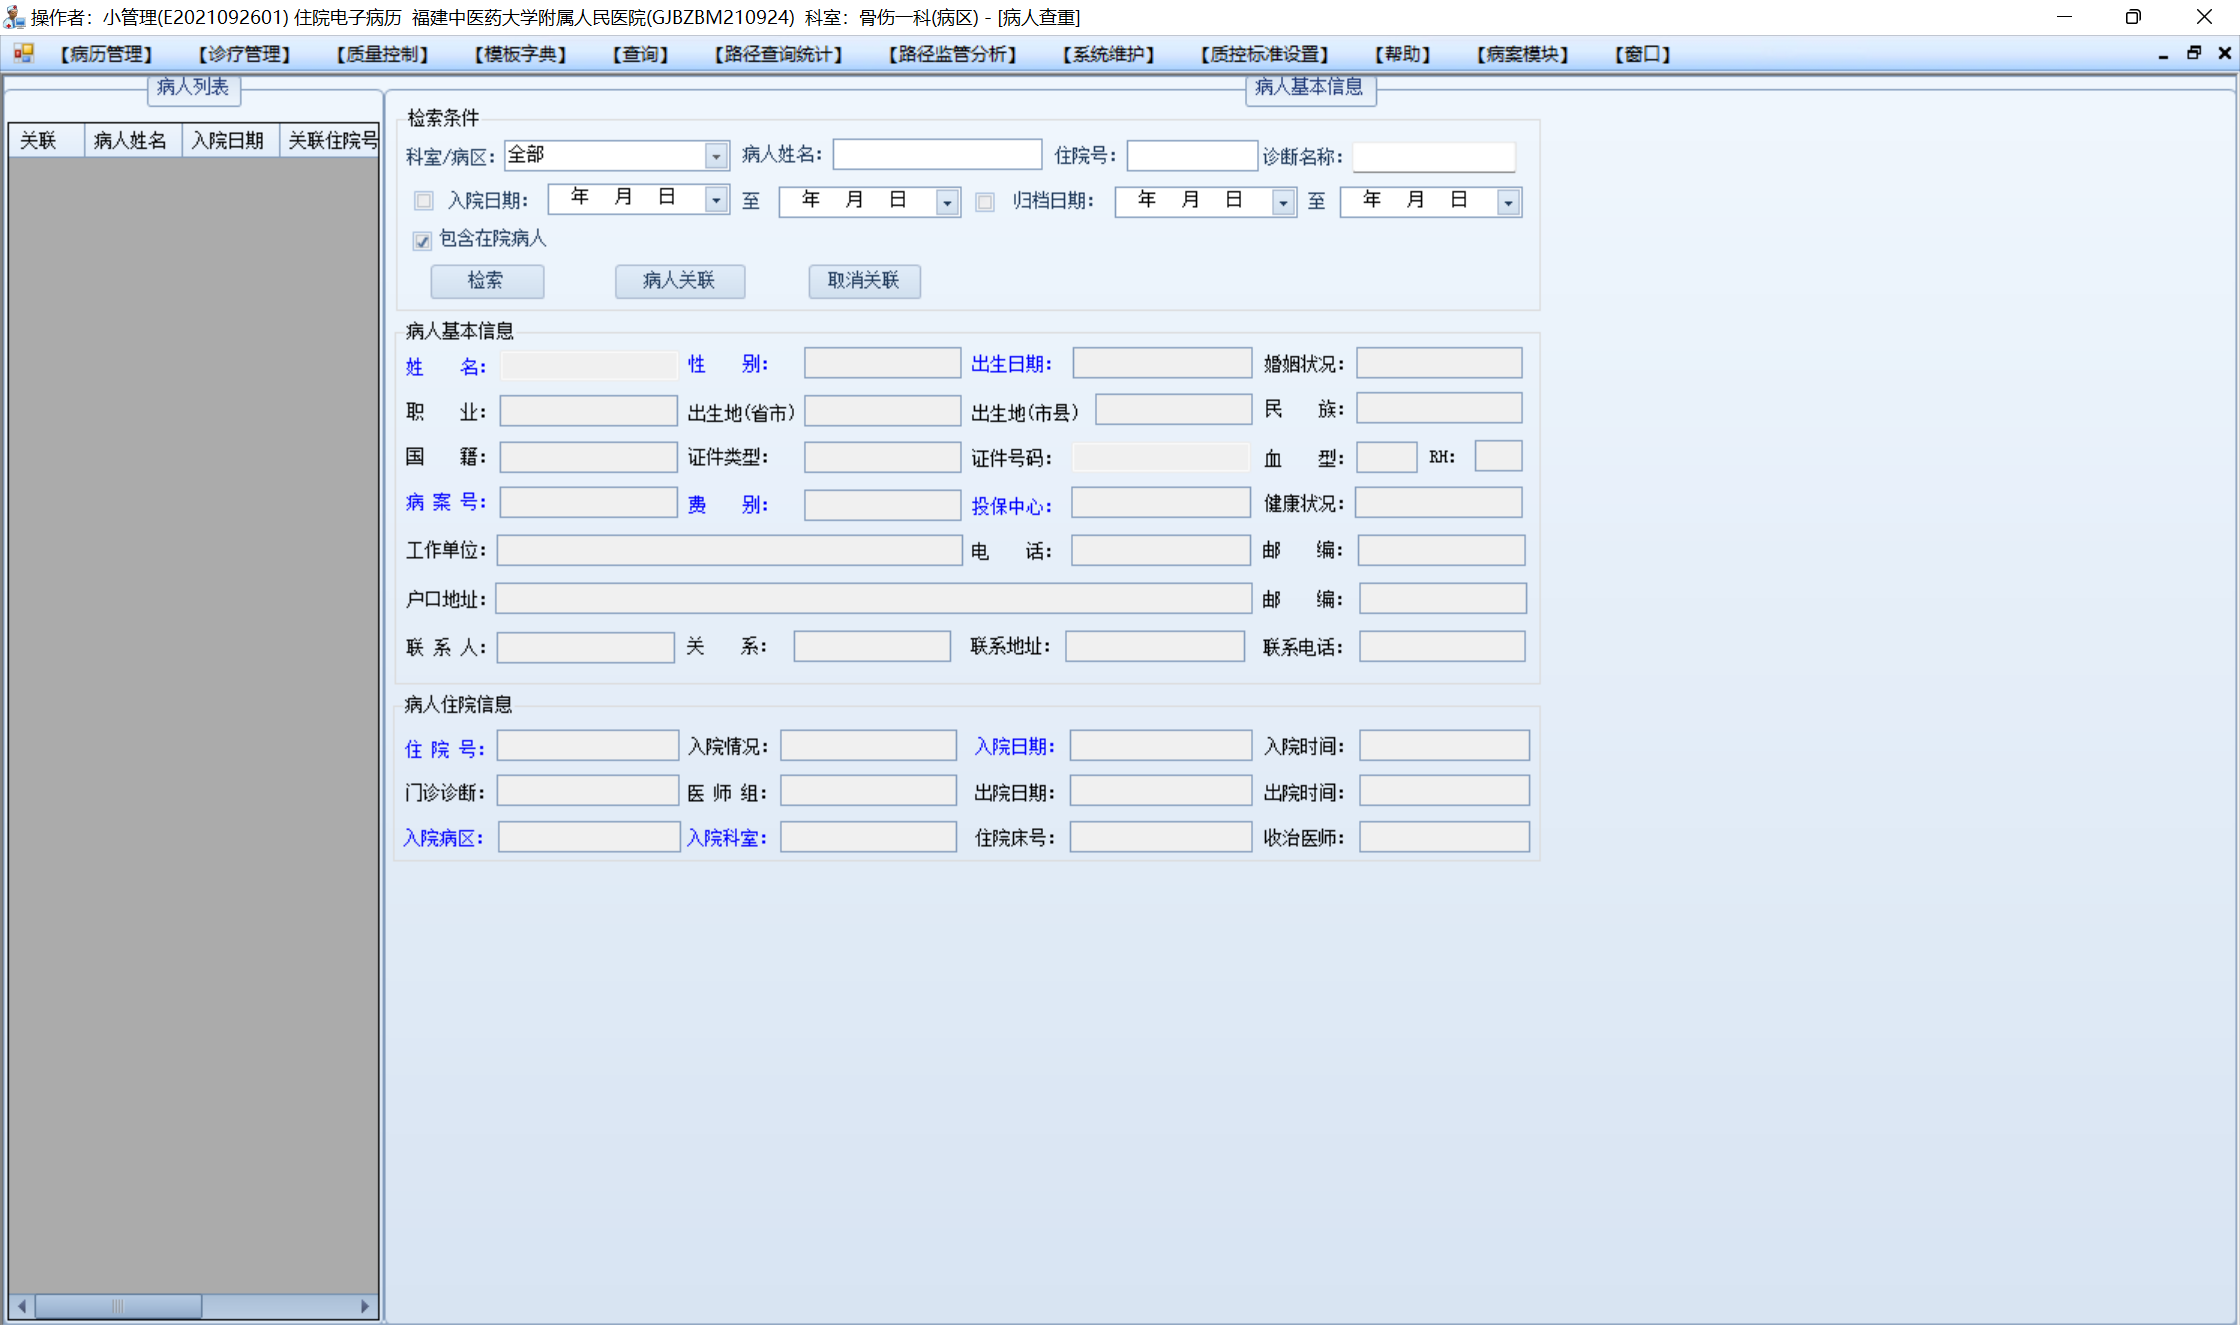This screenshot has height=1325, width=2240.
Task: Click the inner window restore icon
Action: 2194,54
